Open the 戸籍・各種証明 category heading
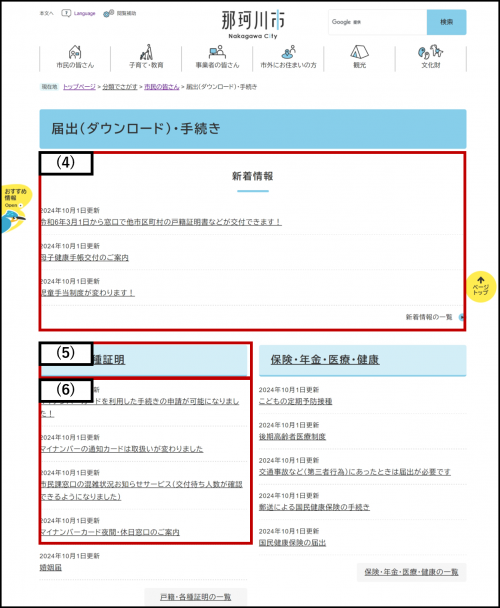Screen dimensions: 500x608 tap(144, 360)
